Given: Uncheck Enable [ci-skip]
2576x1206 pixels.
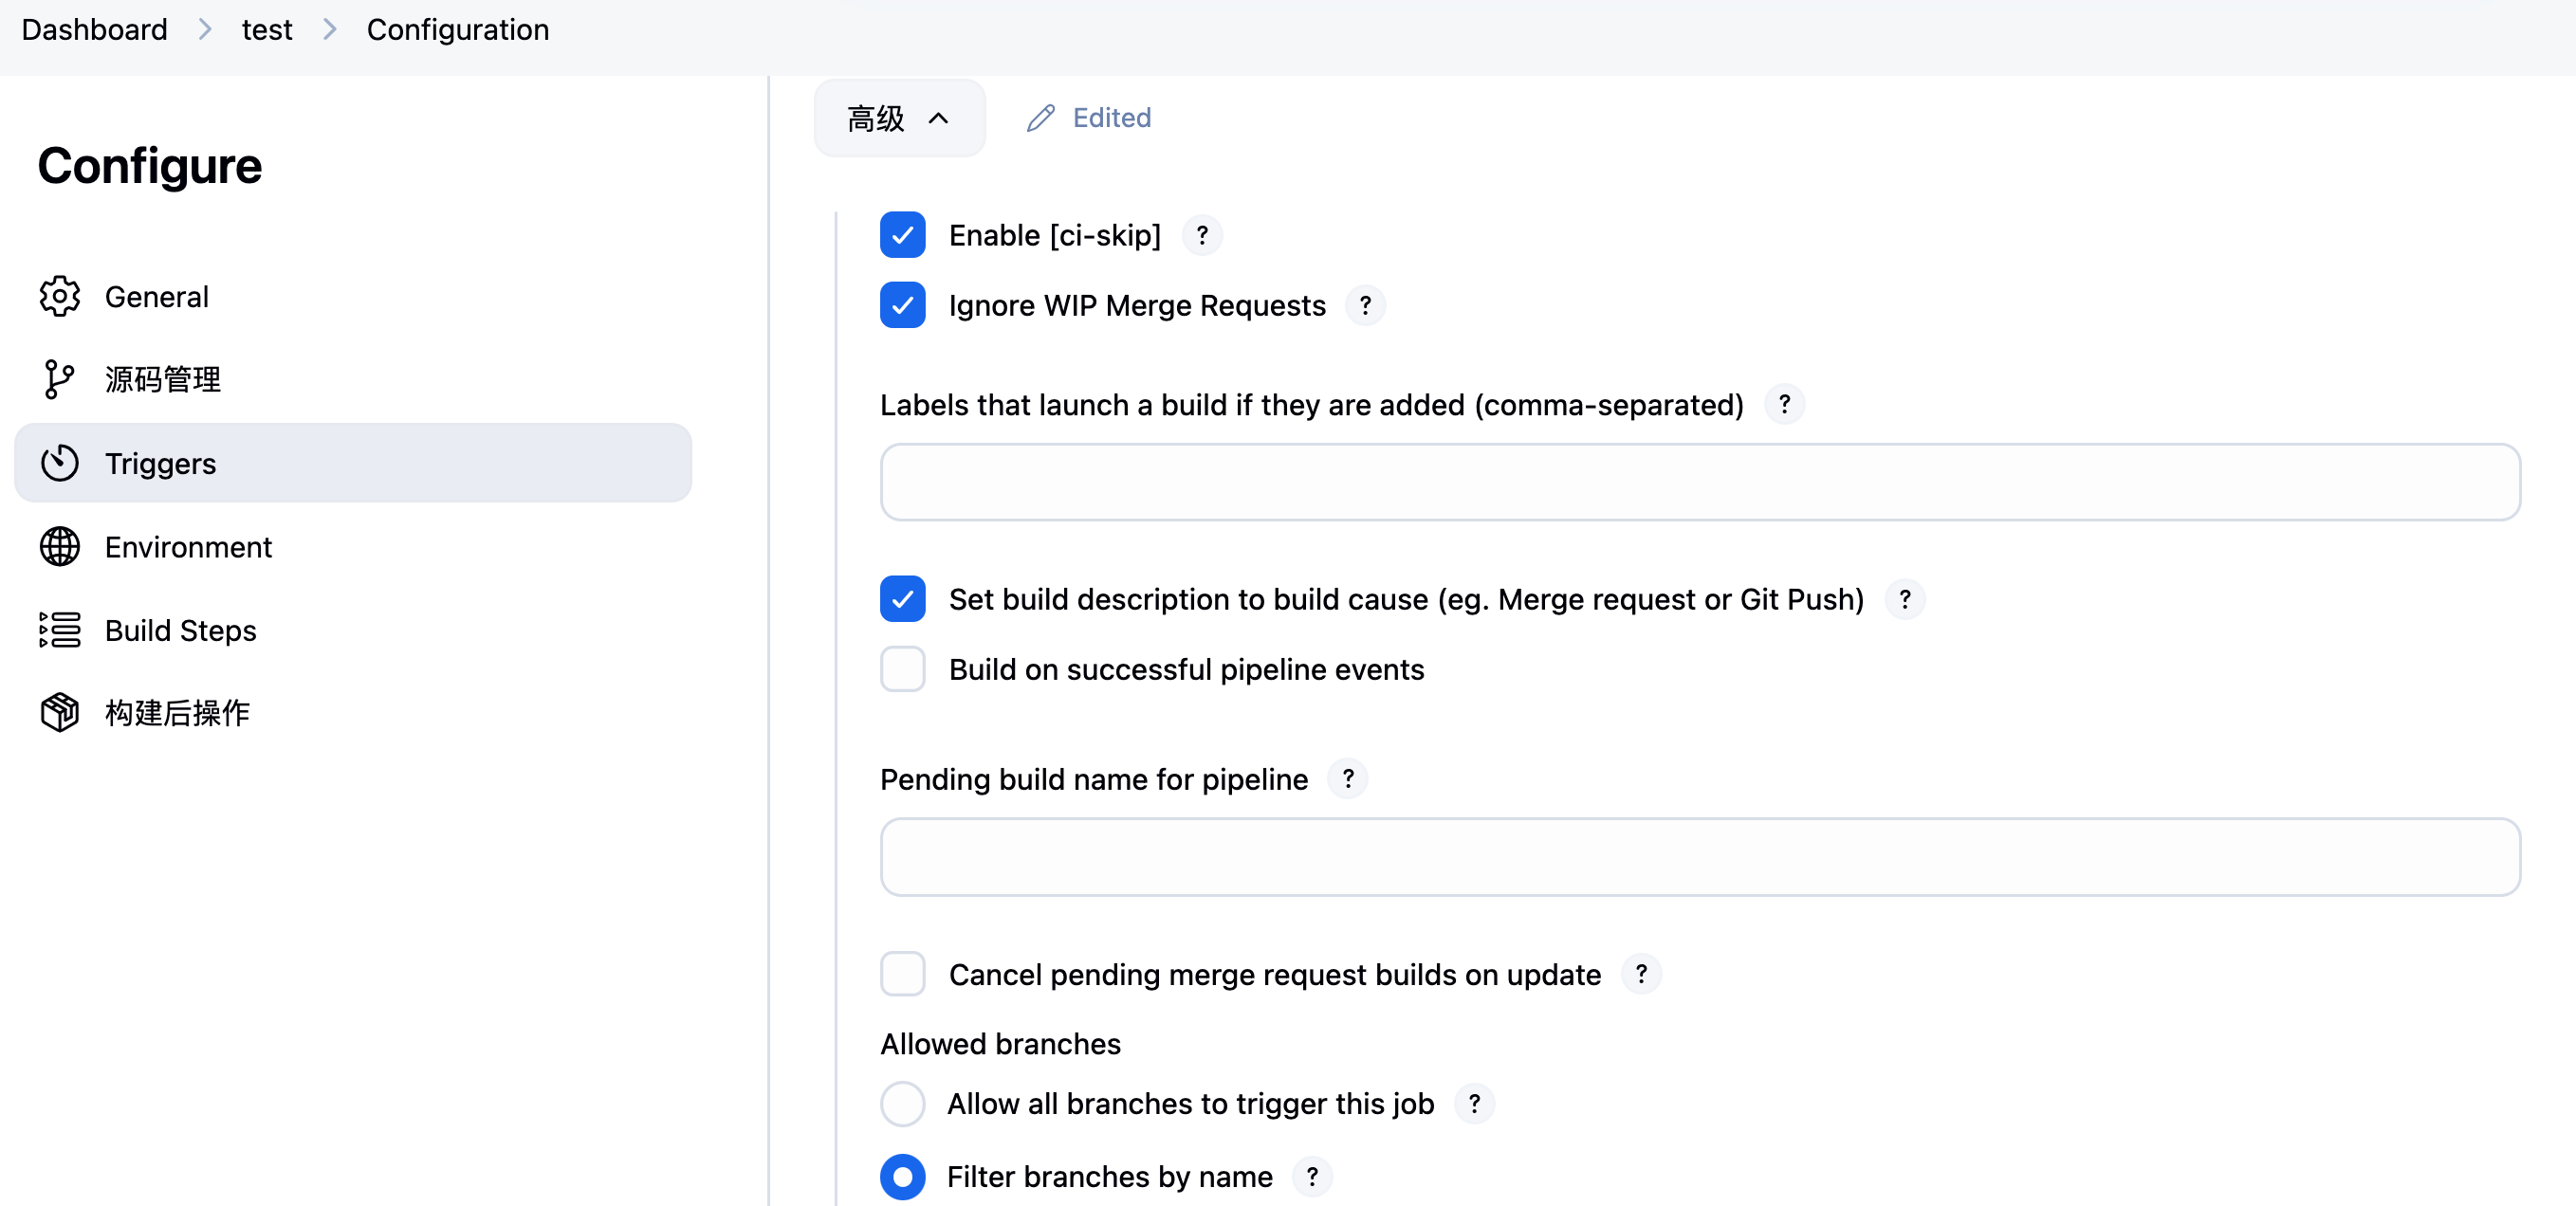Looking at the screenshot, I should [x=903, y=235].
